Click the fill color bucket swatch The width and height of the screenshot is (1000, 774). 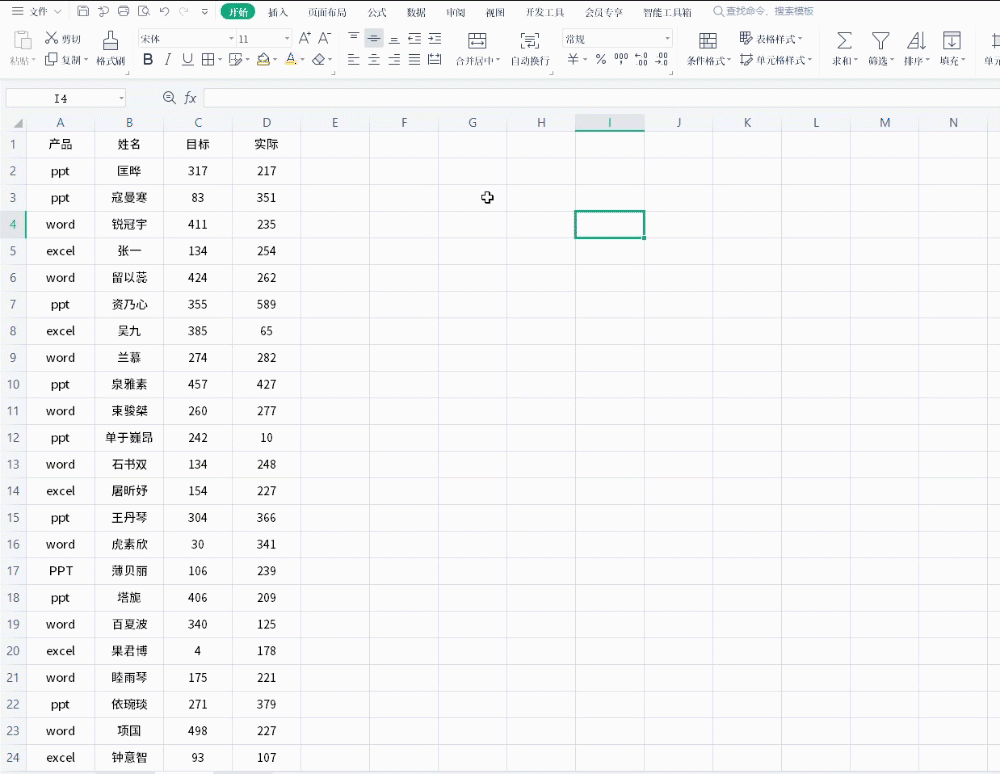(x=263, y=60)
